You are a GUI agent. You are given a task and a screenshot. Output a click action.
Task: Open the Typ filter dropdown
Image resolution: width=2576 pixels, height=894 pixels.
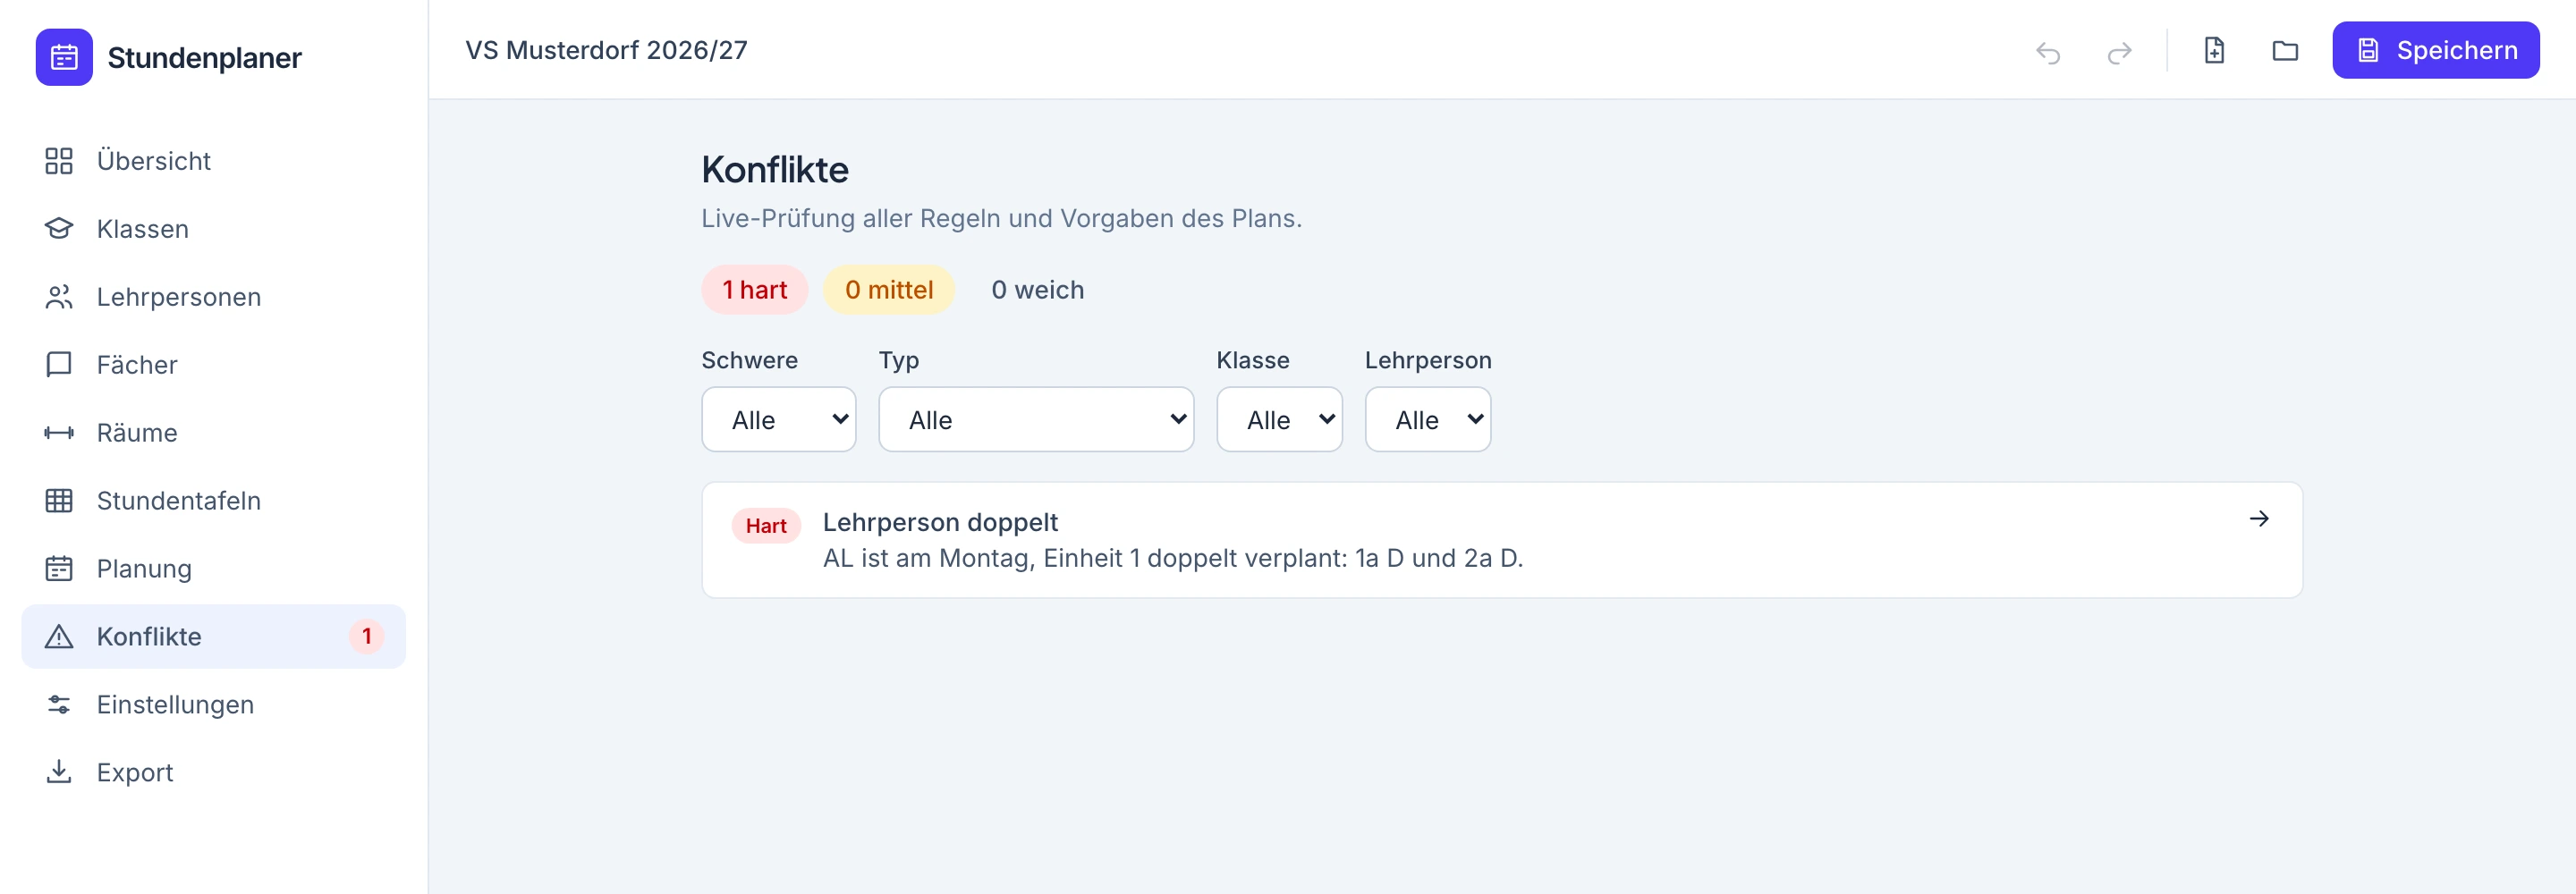tap(1036, 420)
